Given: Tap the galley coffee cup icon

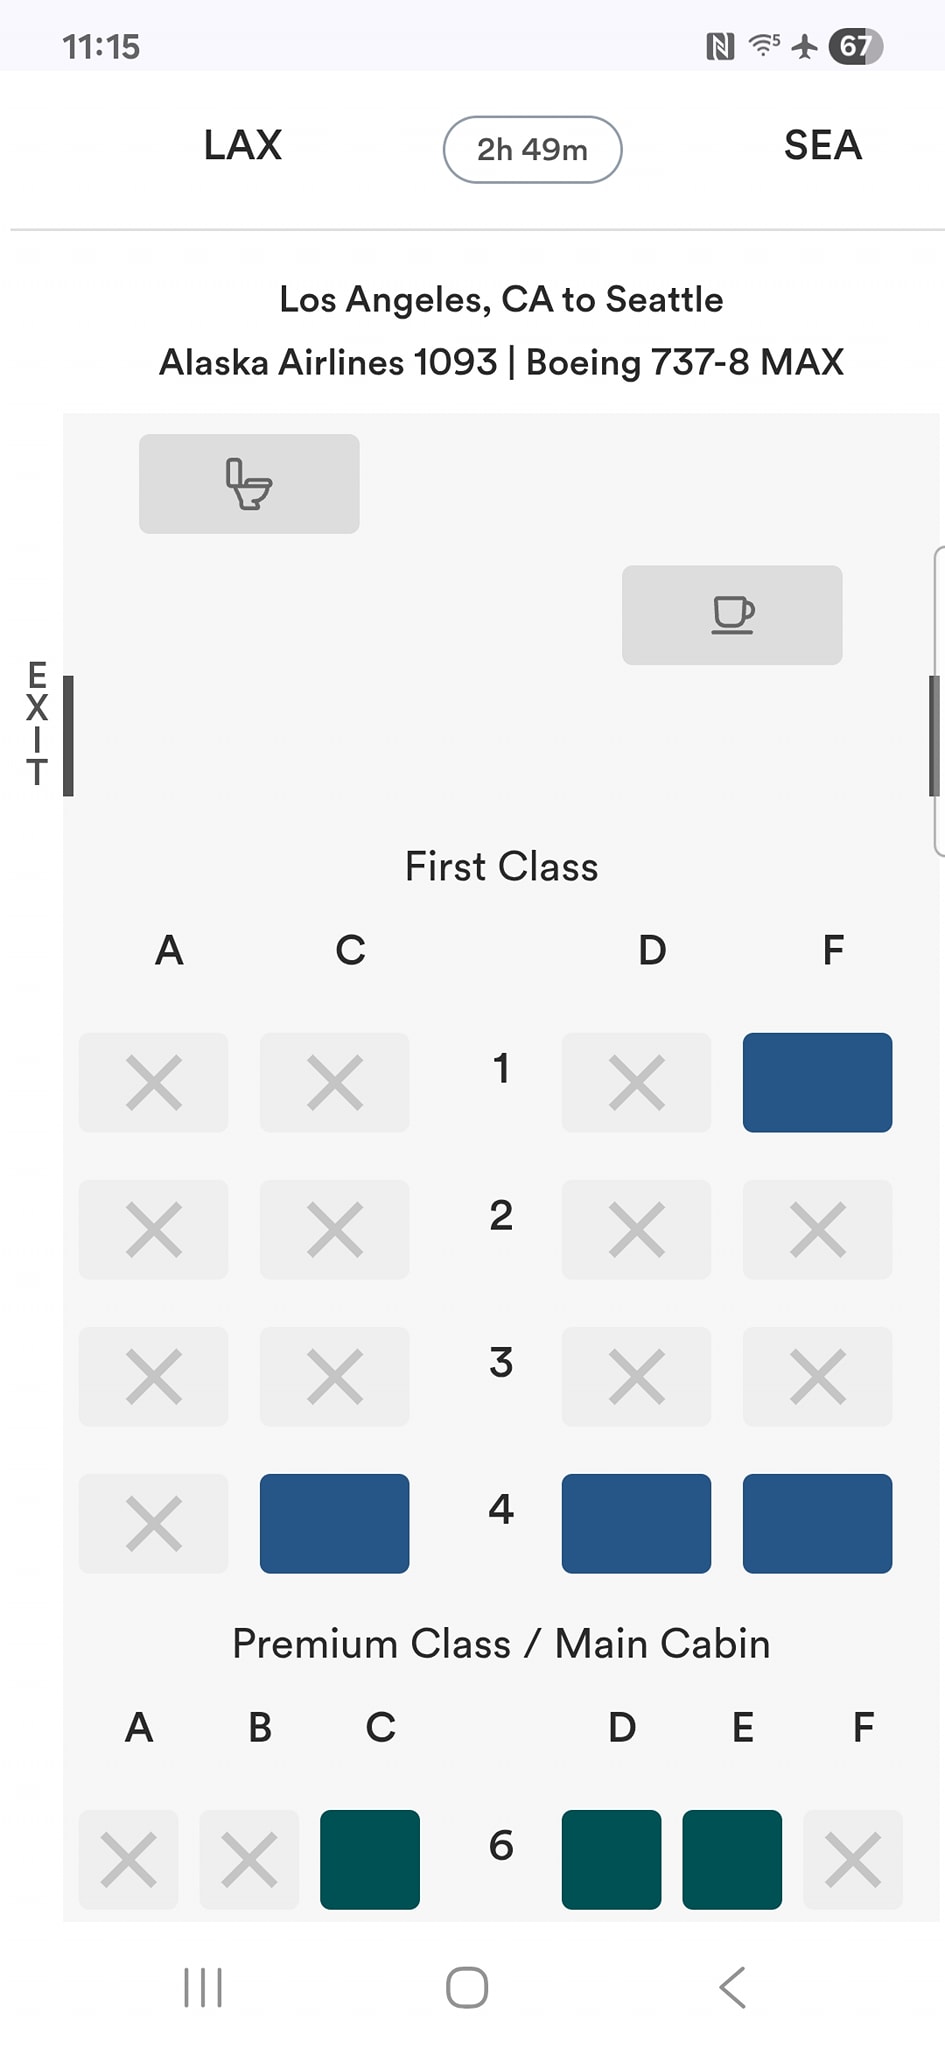Looking at the screenshot, I should coord(732,615).
